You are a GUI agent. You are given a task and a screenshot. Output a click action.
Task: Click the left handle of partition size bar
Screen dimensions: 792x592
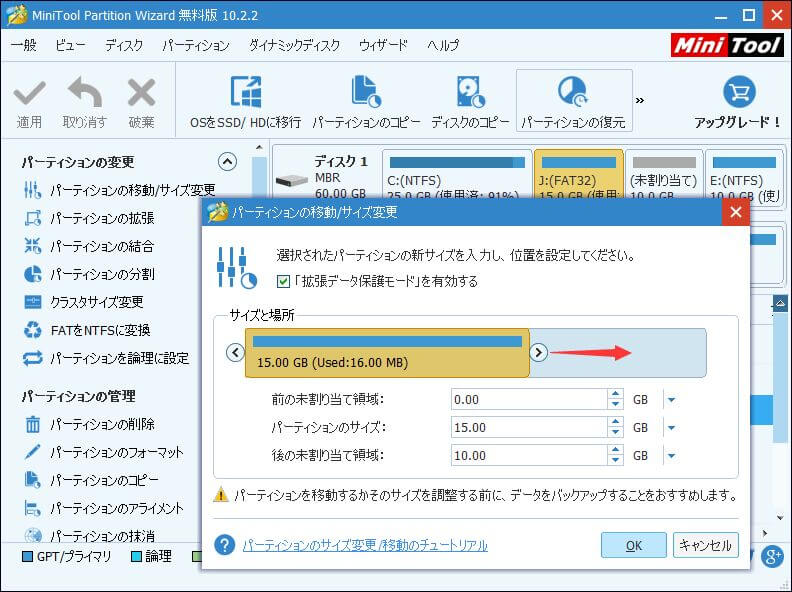235,352
